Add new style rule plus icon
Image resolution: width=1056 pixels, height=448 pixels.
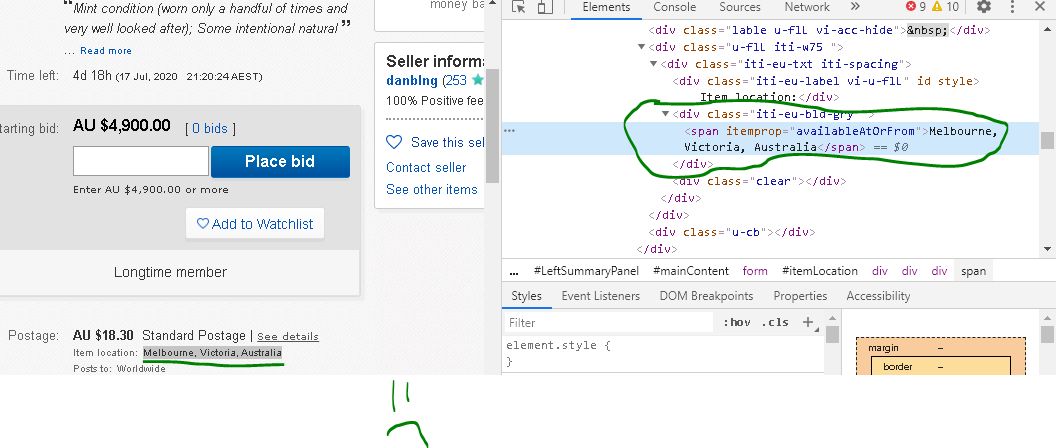point(807,322)
